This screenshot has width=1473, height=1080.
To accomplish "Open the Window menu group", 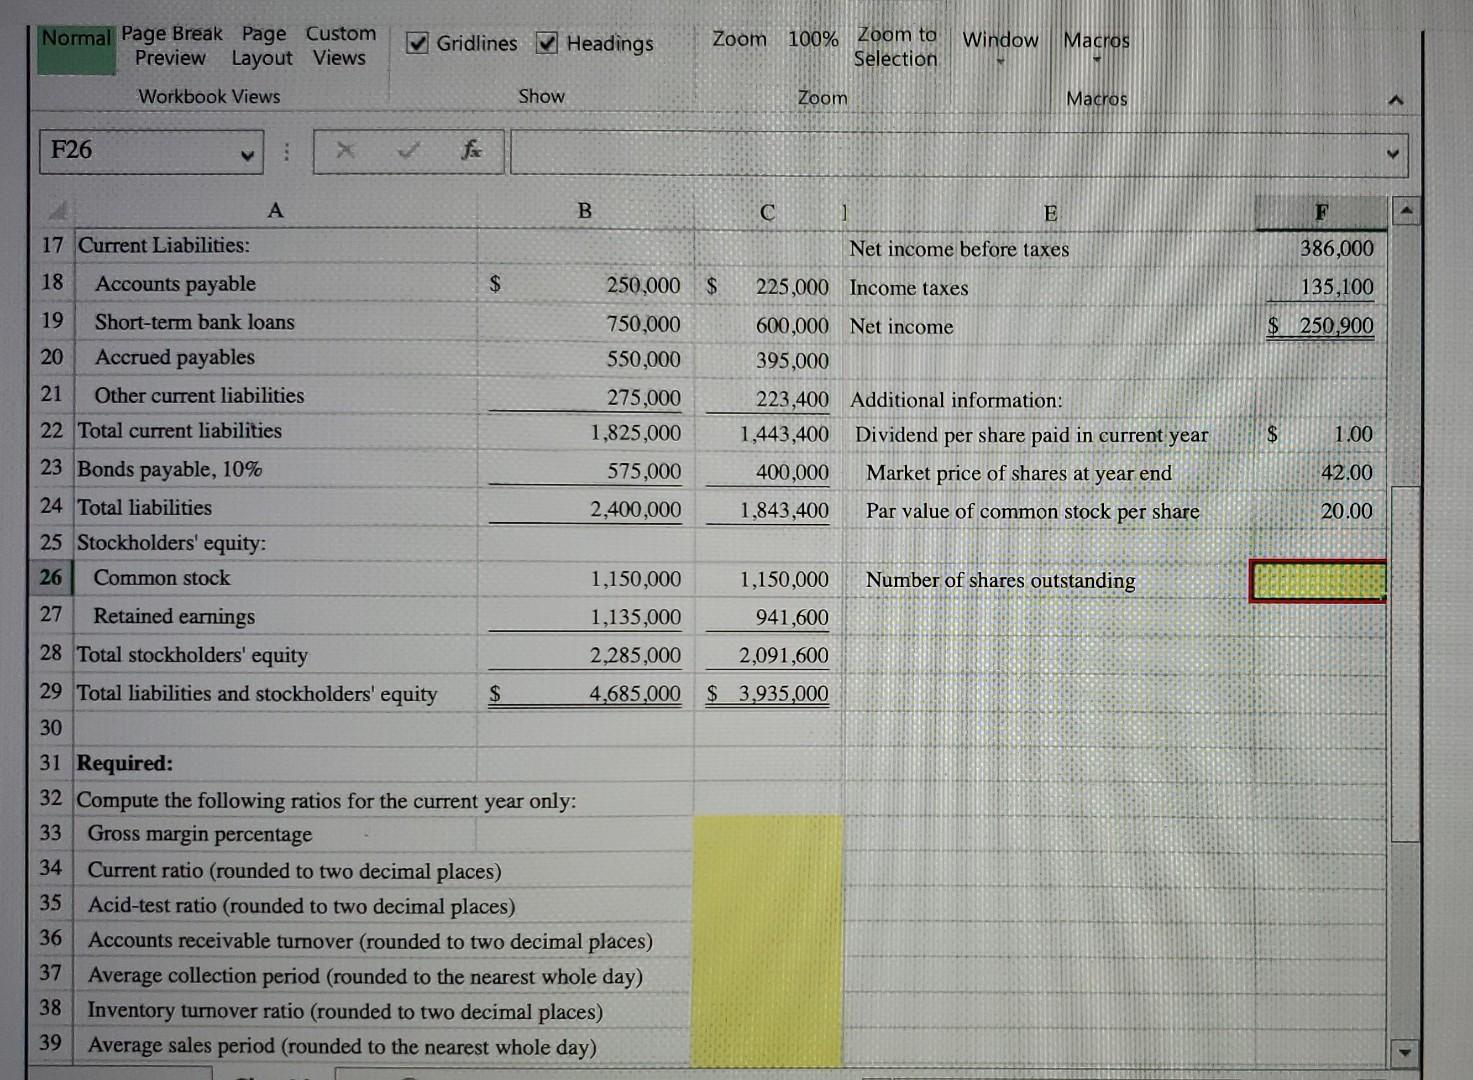I will tap(999, 39).
